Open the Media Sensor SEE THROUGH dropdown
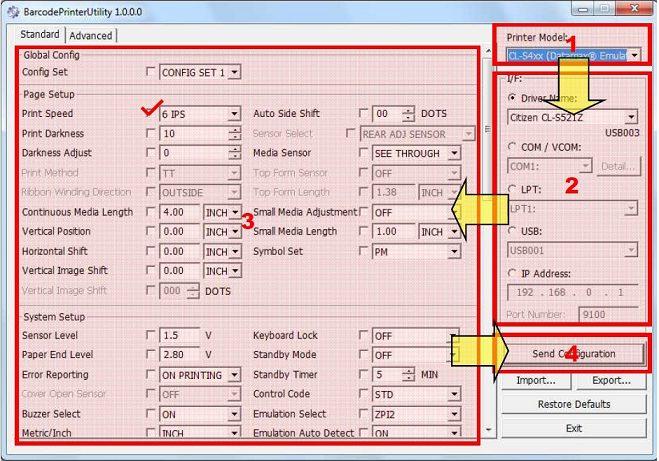 [454, 154]
